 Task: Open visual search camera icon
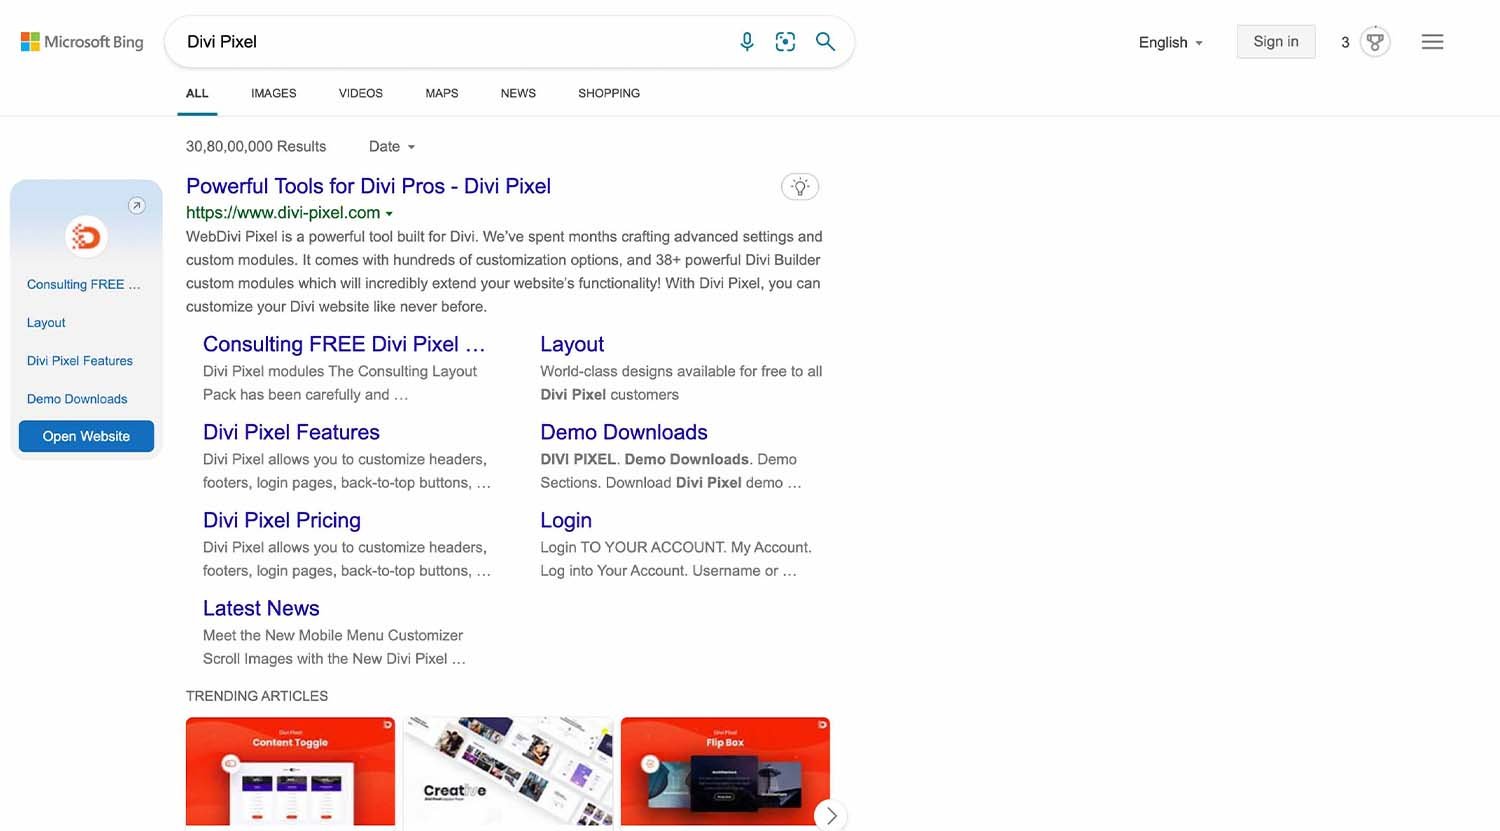(x=785, y=42)
